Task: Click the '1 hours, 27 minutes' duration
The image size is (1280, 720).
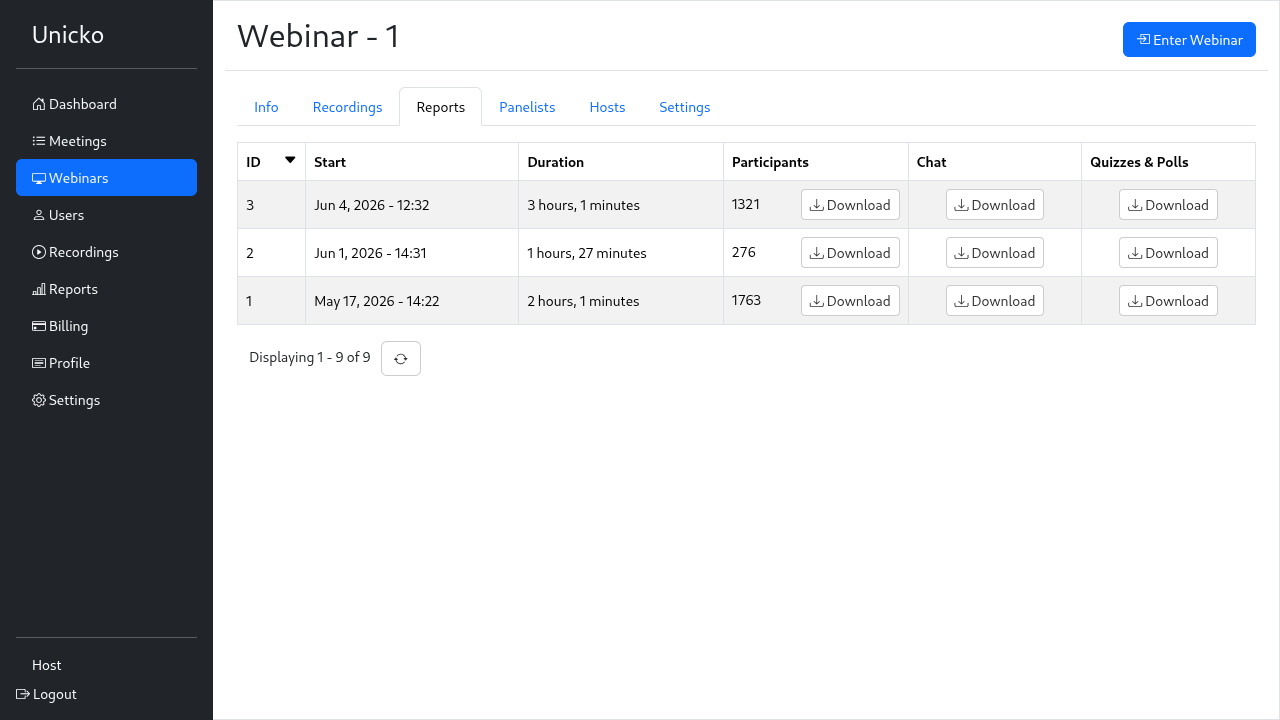Action: point(587,253)
